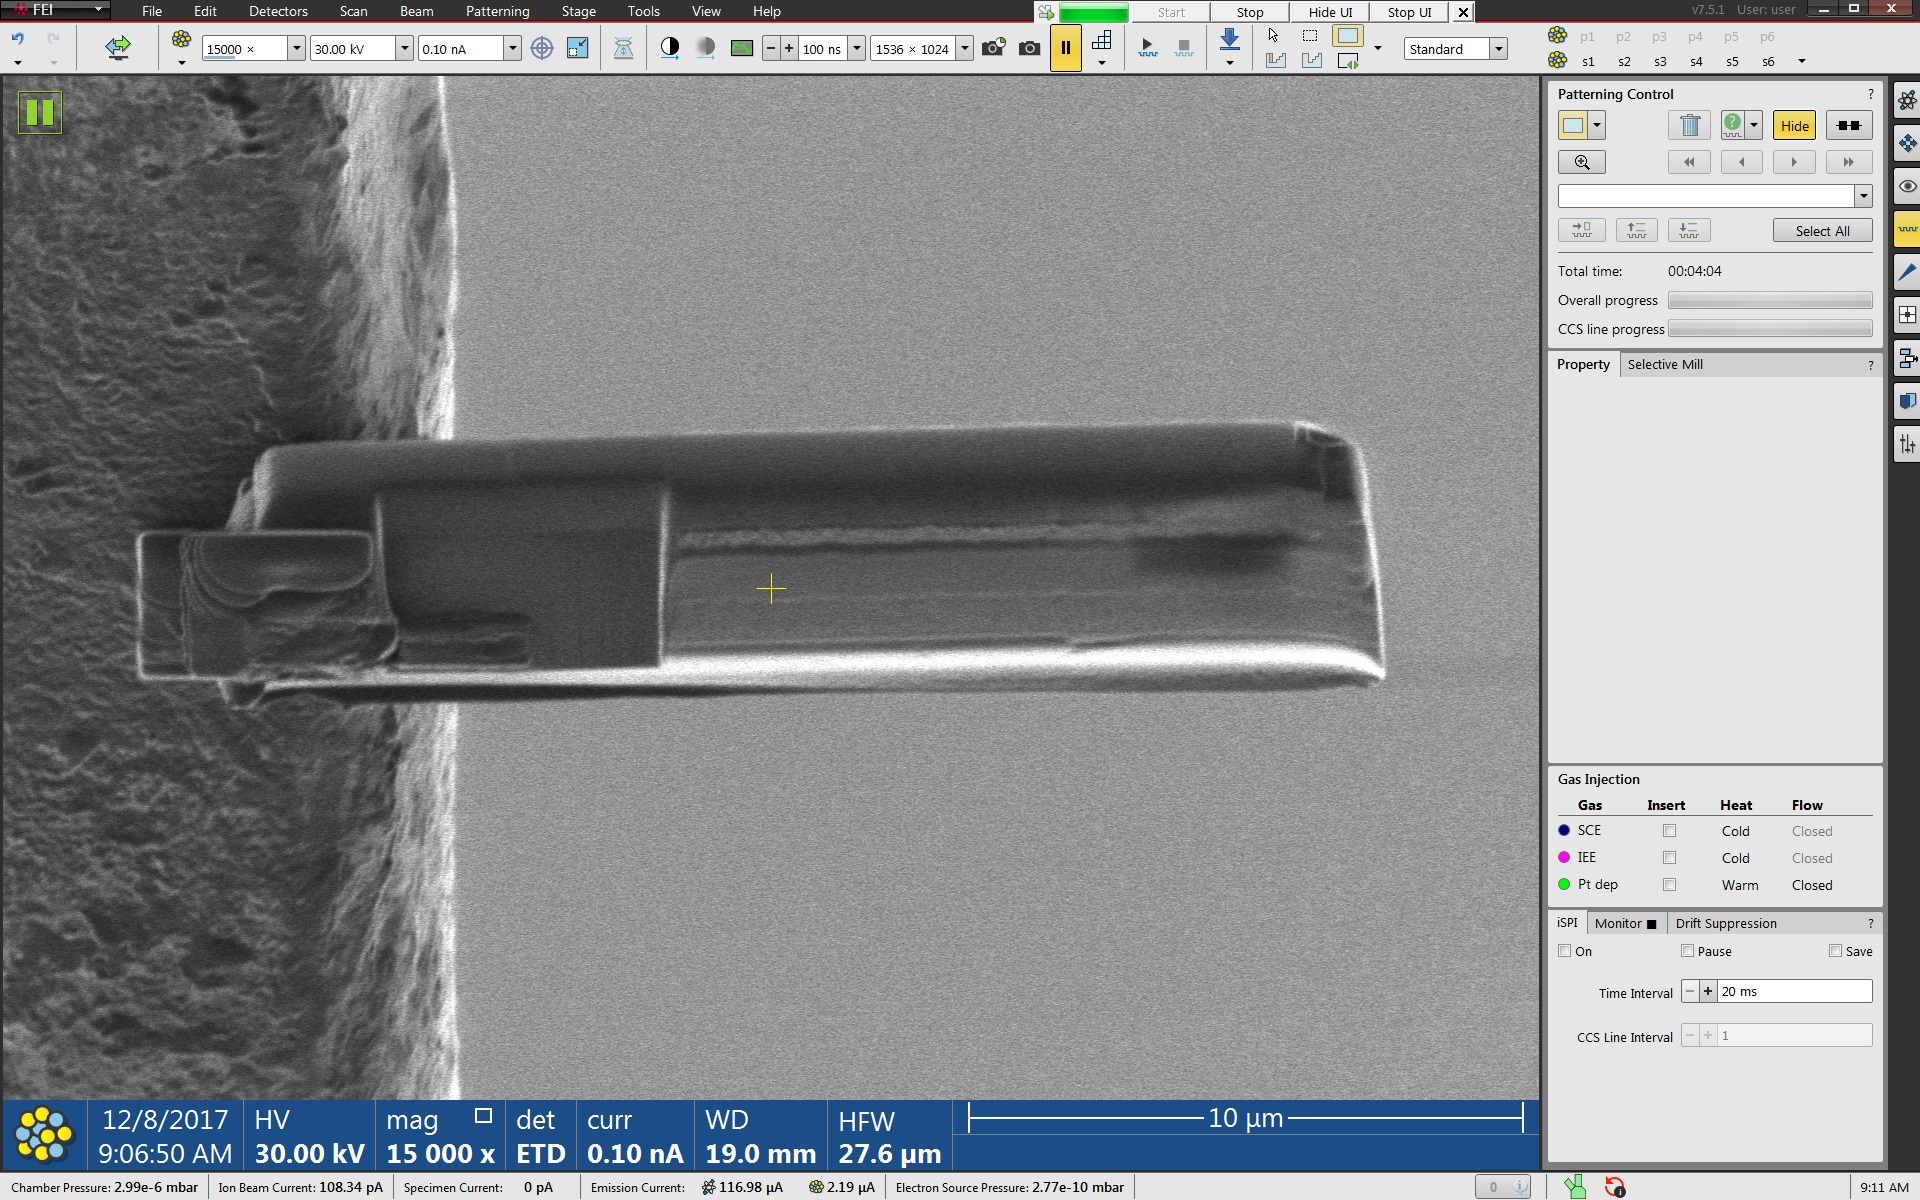Expand the beam current 0.10 nA dropdown
Image resolution: width=1920 pixels, height=1200 pixels.
tap(512, 48)
